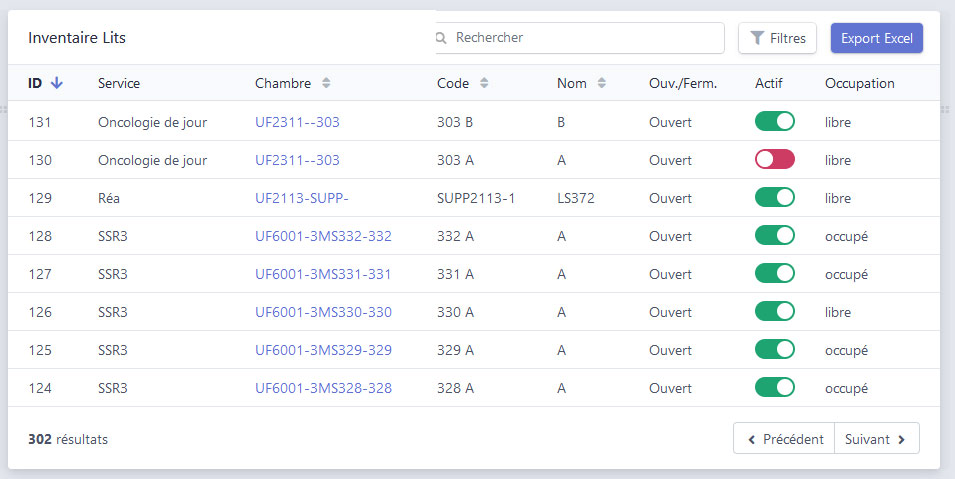Click the Code column header label
The width and height of the screenshot is (955, 479).
click(x=453, y=83)
